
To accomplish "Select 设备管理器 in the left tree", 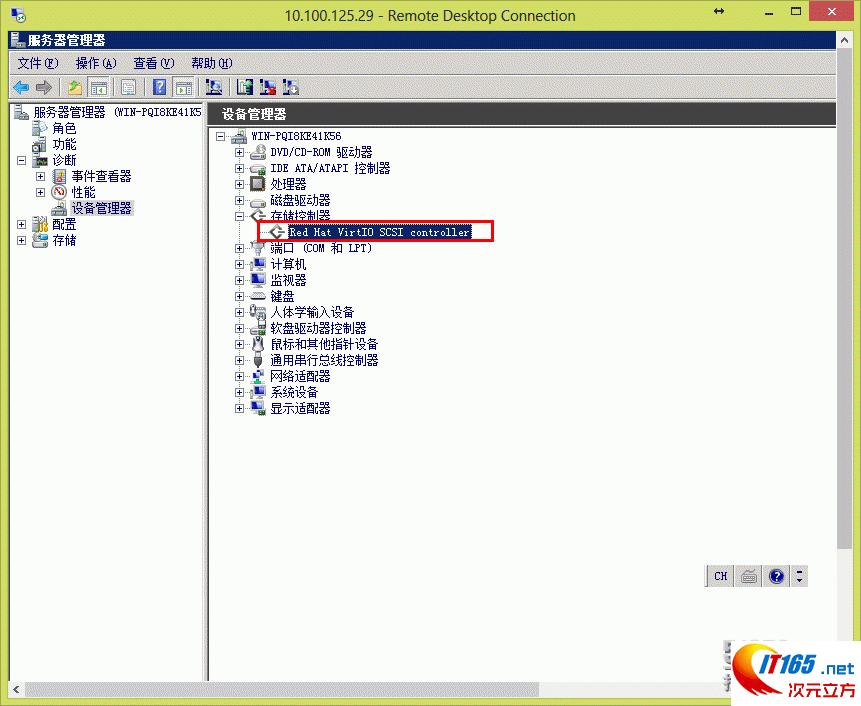I will click(x=102, y=208).
